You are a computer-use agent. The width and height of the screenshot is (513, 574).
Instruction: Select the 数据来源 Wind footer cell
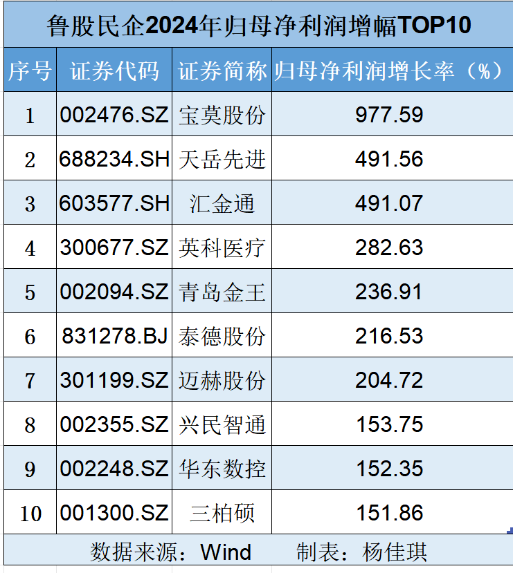(259, 550)
